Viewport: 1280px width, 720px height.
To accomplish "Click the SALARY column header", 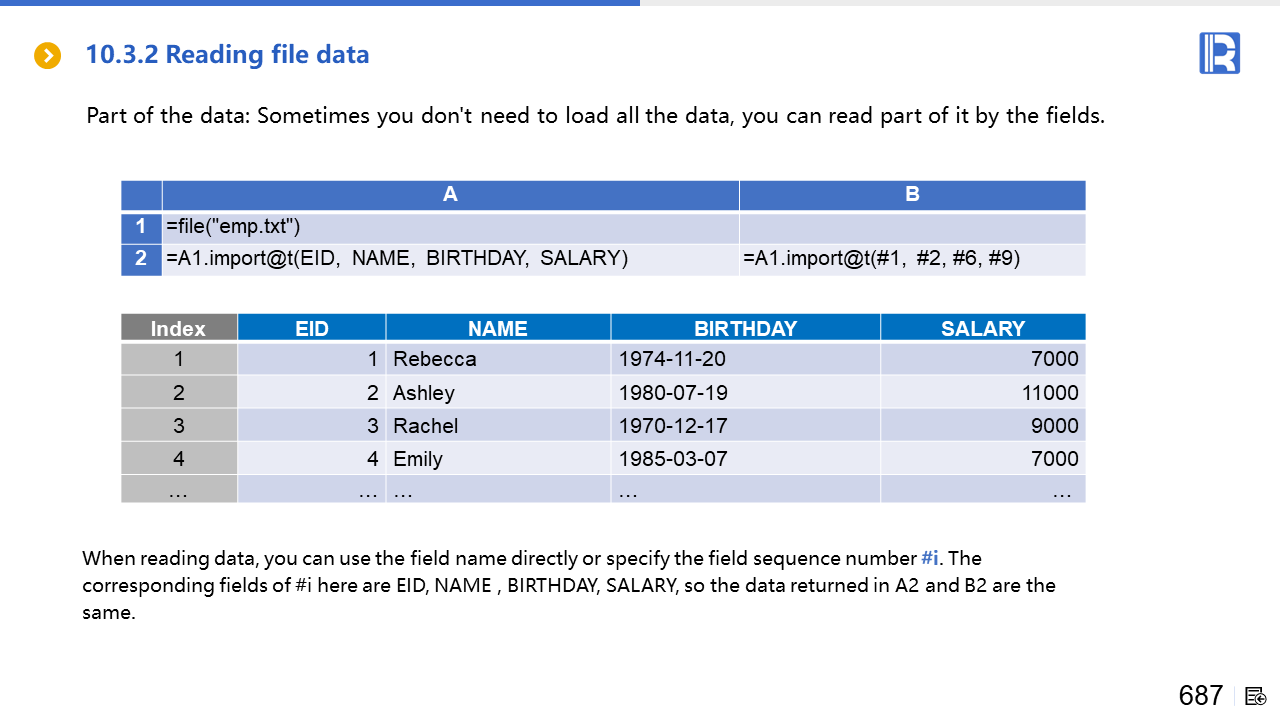I will (x=982, y=328).
